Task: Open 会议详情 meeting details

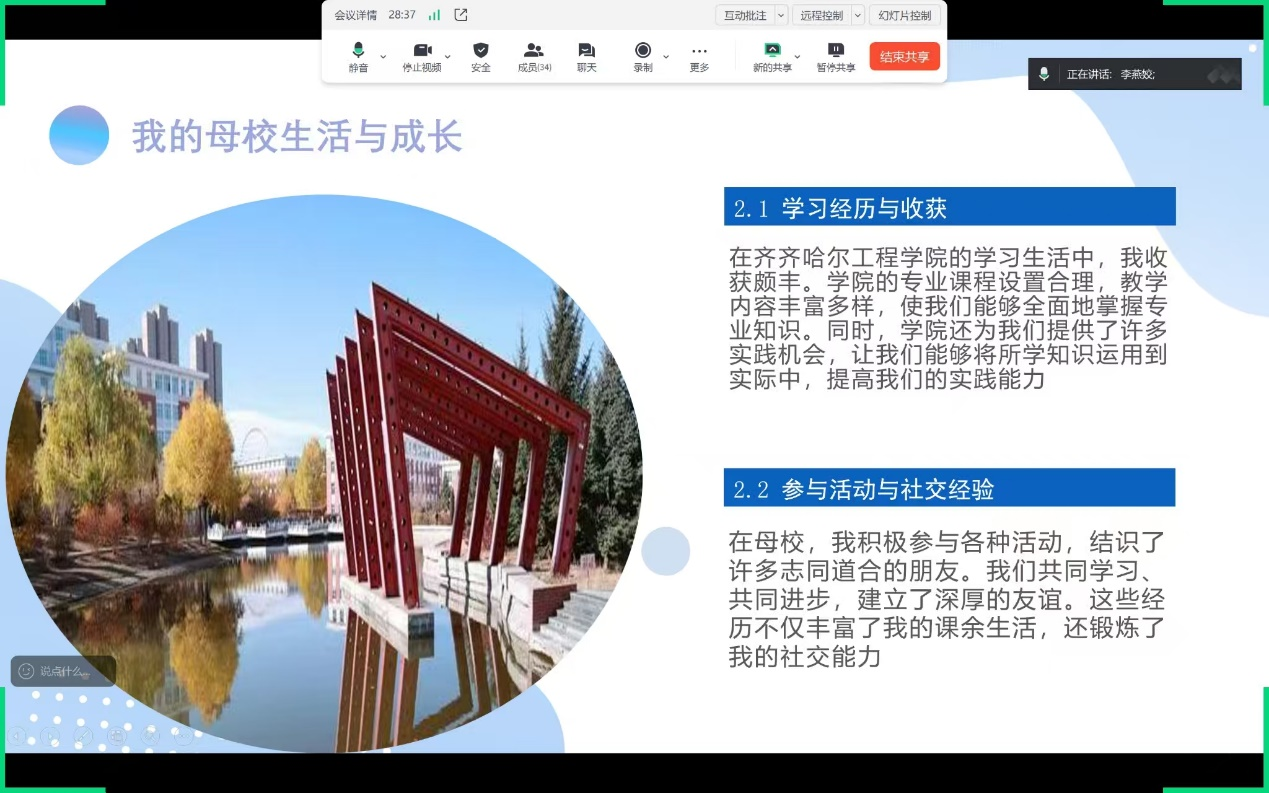Action: tap(355, 15)
